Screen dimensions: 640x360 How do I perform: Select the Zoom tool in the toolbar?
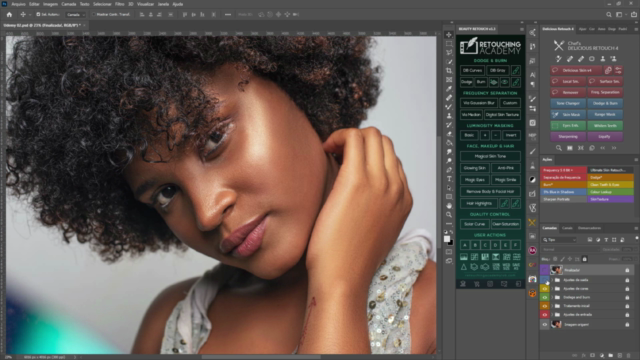[449, 214]
